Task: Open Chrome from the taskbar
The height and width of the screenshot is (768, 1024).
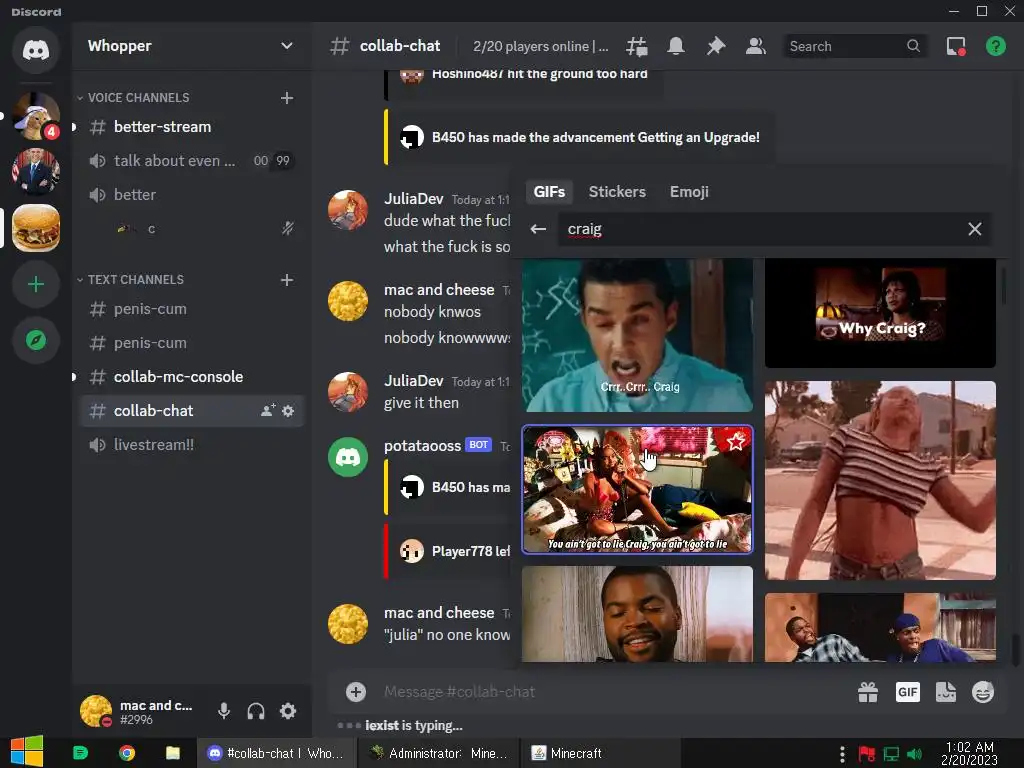Action: coord(127,753)
